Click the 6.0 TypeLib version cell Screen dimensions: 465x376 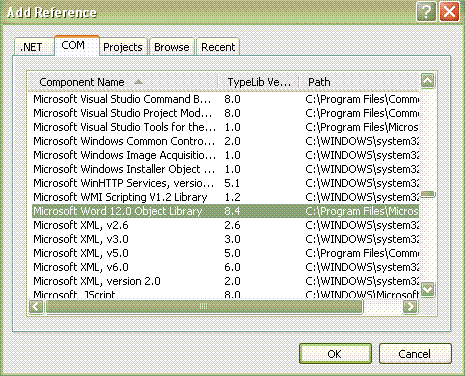tap(232, 267)
